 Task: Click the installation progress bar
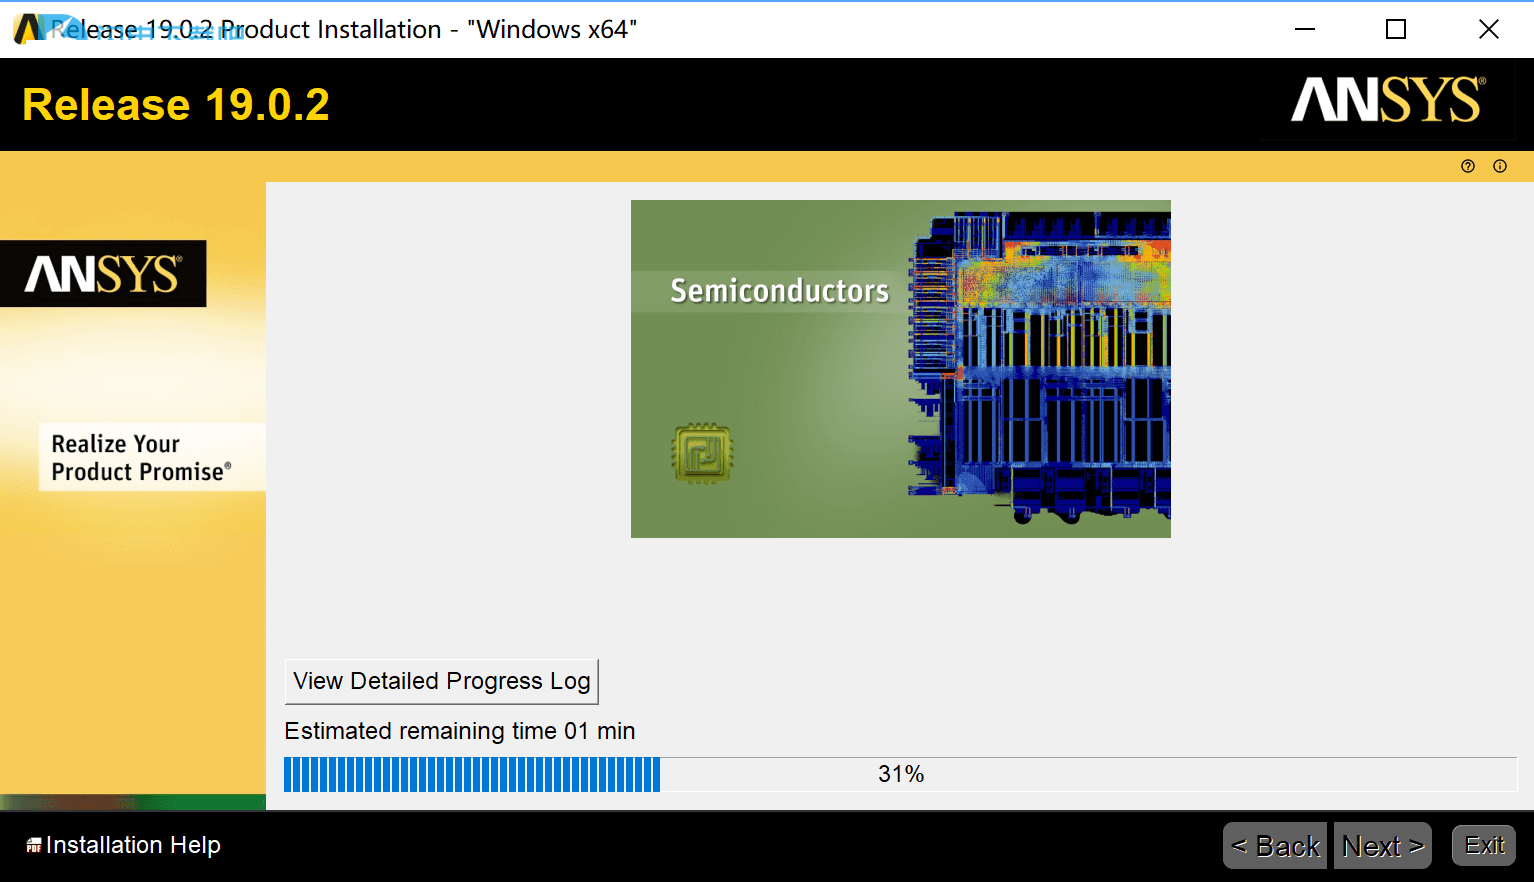click(900, 774)
